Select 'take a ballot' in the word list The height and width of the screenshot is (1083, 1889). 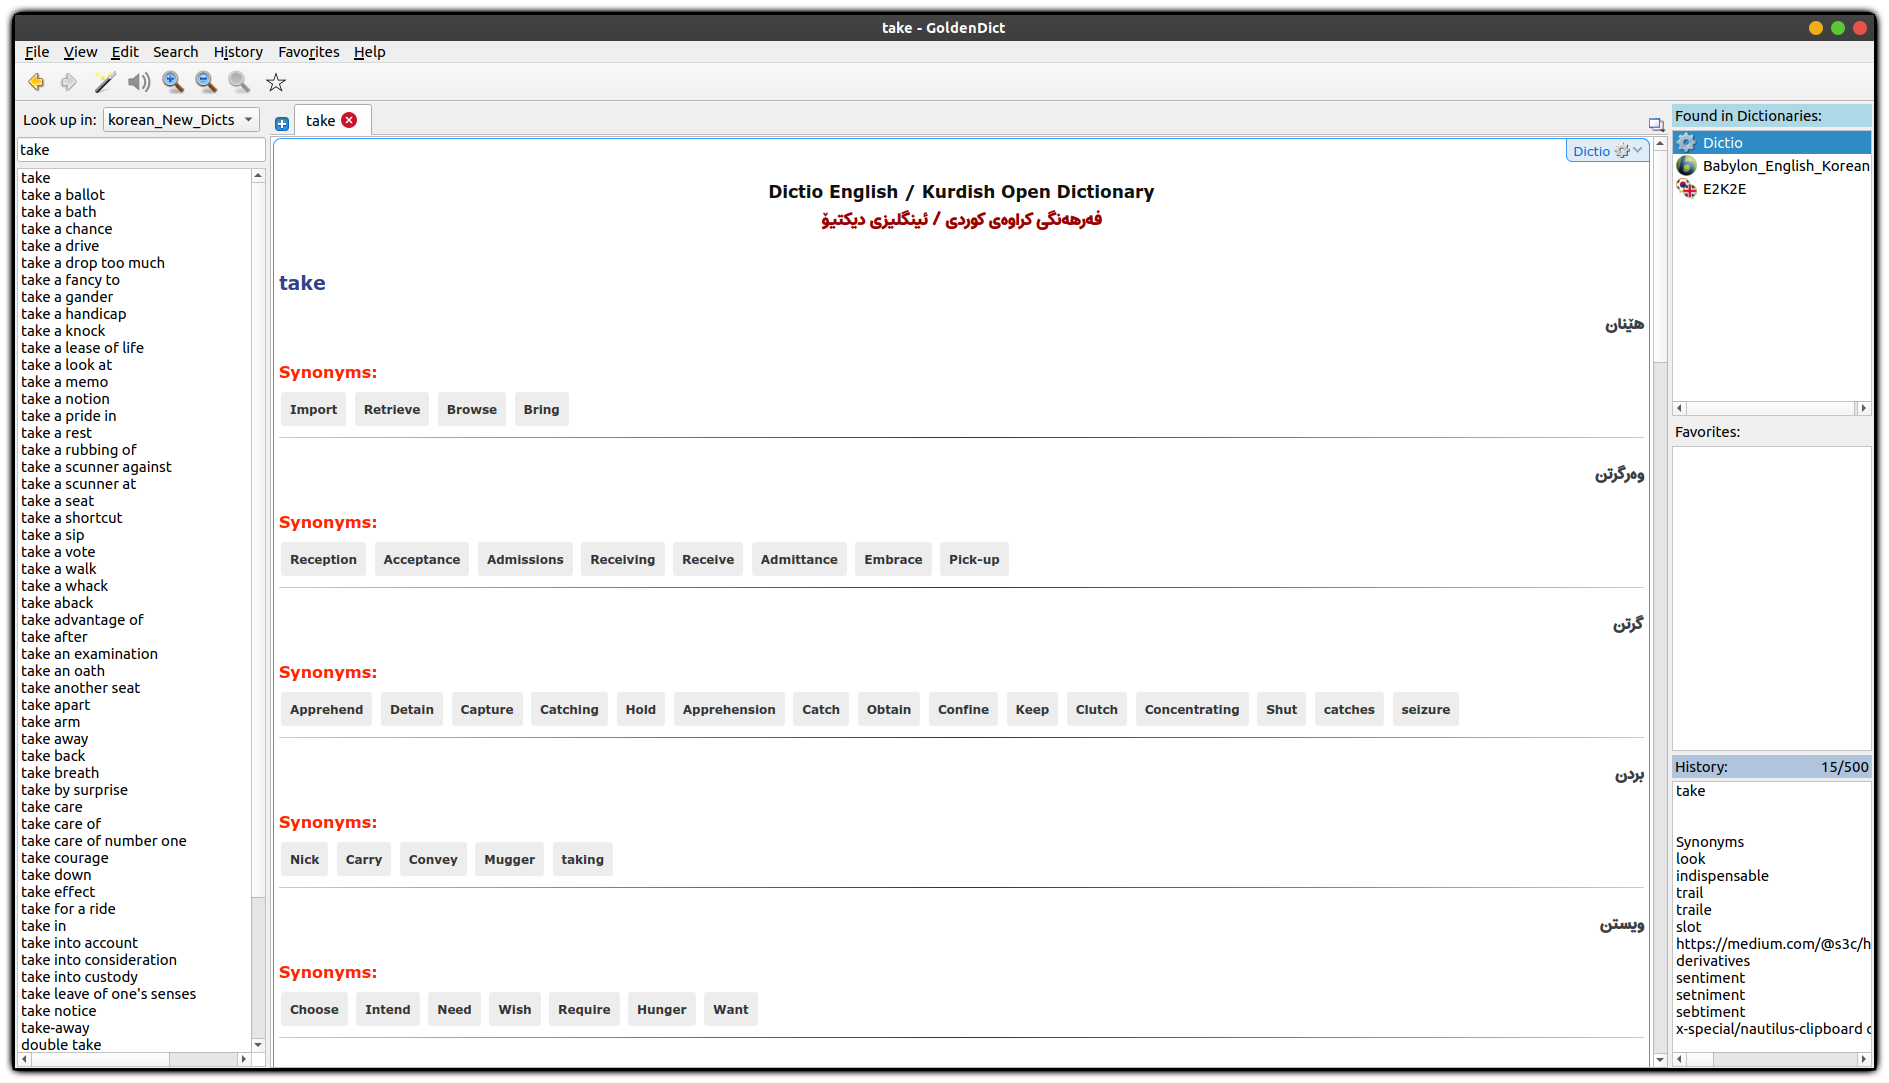click(63, 195)
